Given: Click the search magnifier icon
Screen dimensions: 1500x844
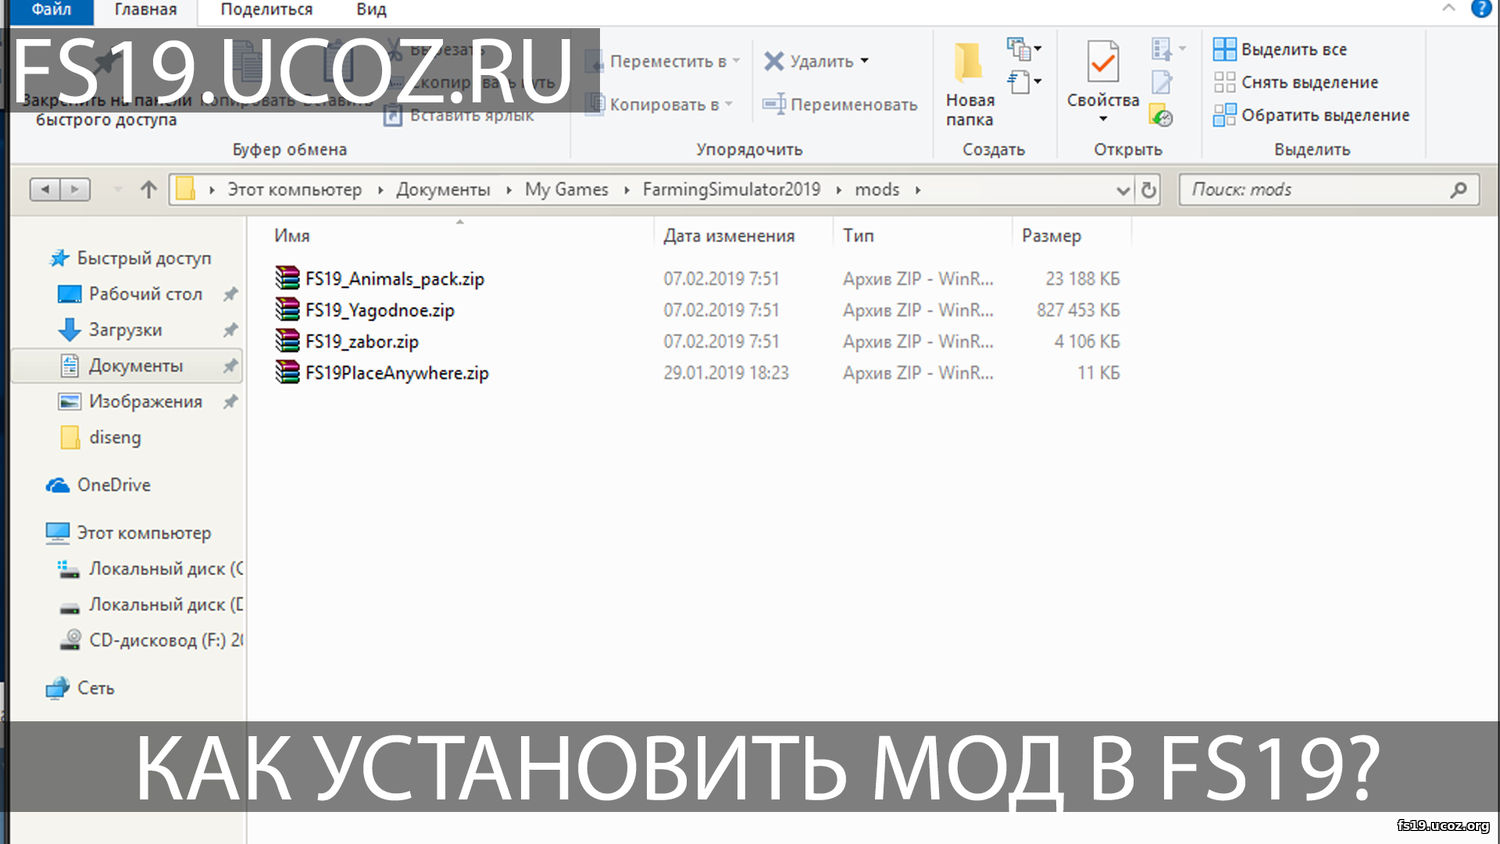Looking at the screenshot, I should [x=1459, y=190].
